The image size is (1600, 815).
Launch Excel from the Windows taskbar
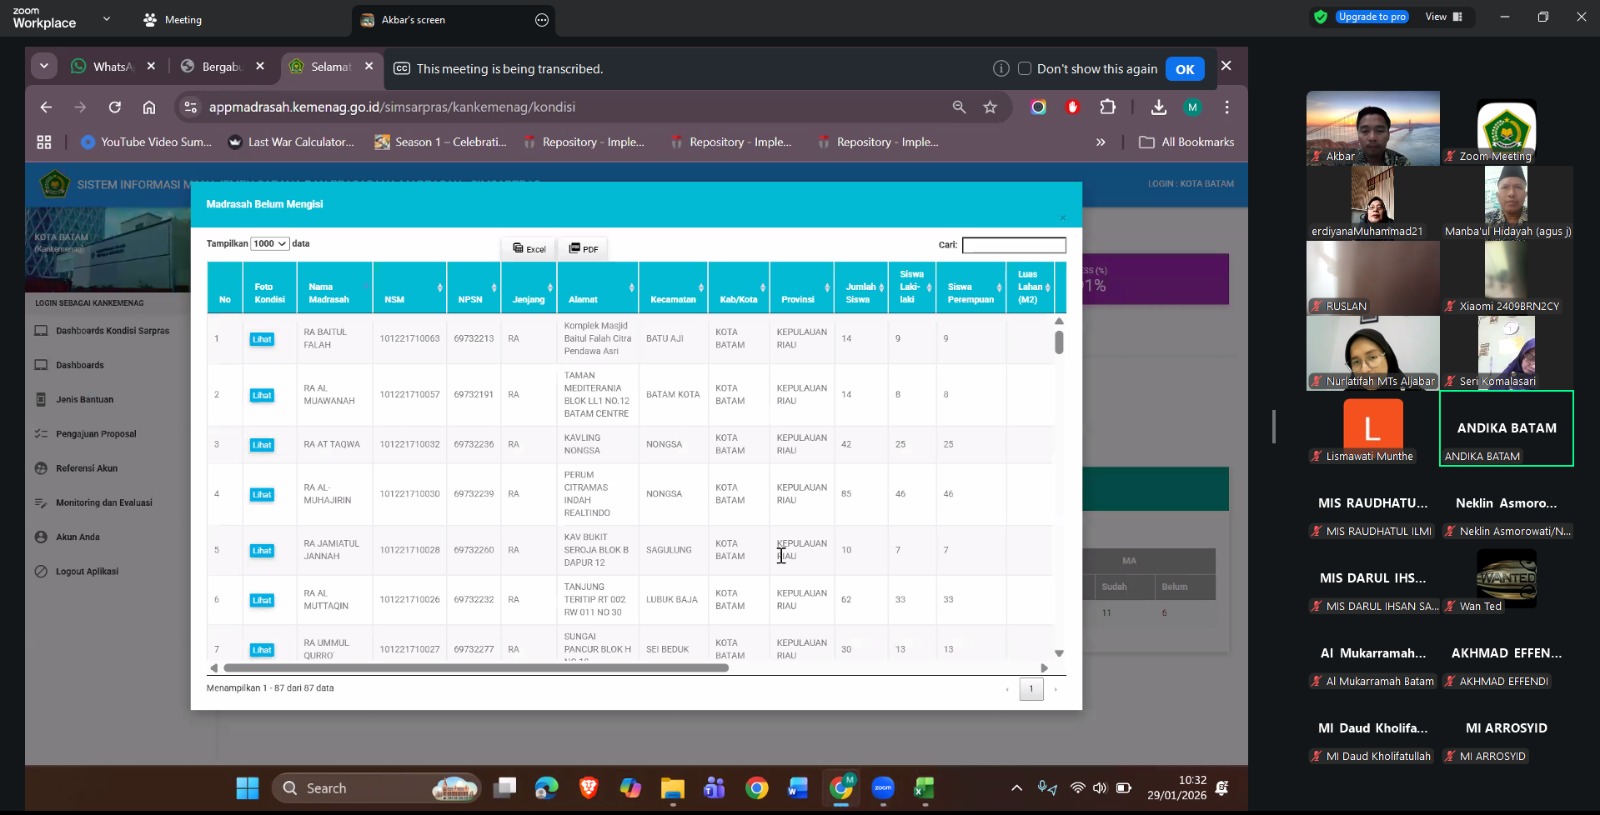pos(924,789)
